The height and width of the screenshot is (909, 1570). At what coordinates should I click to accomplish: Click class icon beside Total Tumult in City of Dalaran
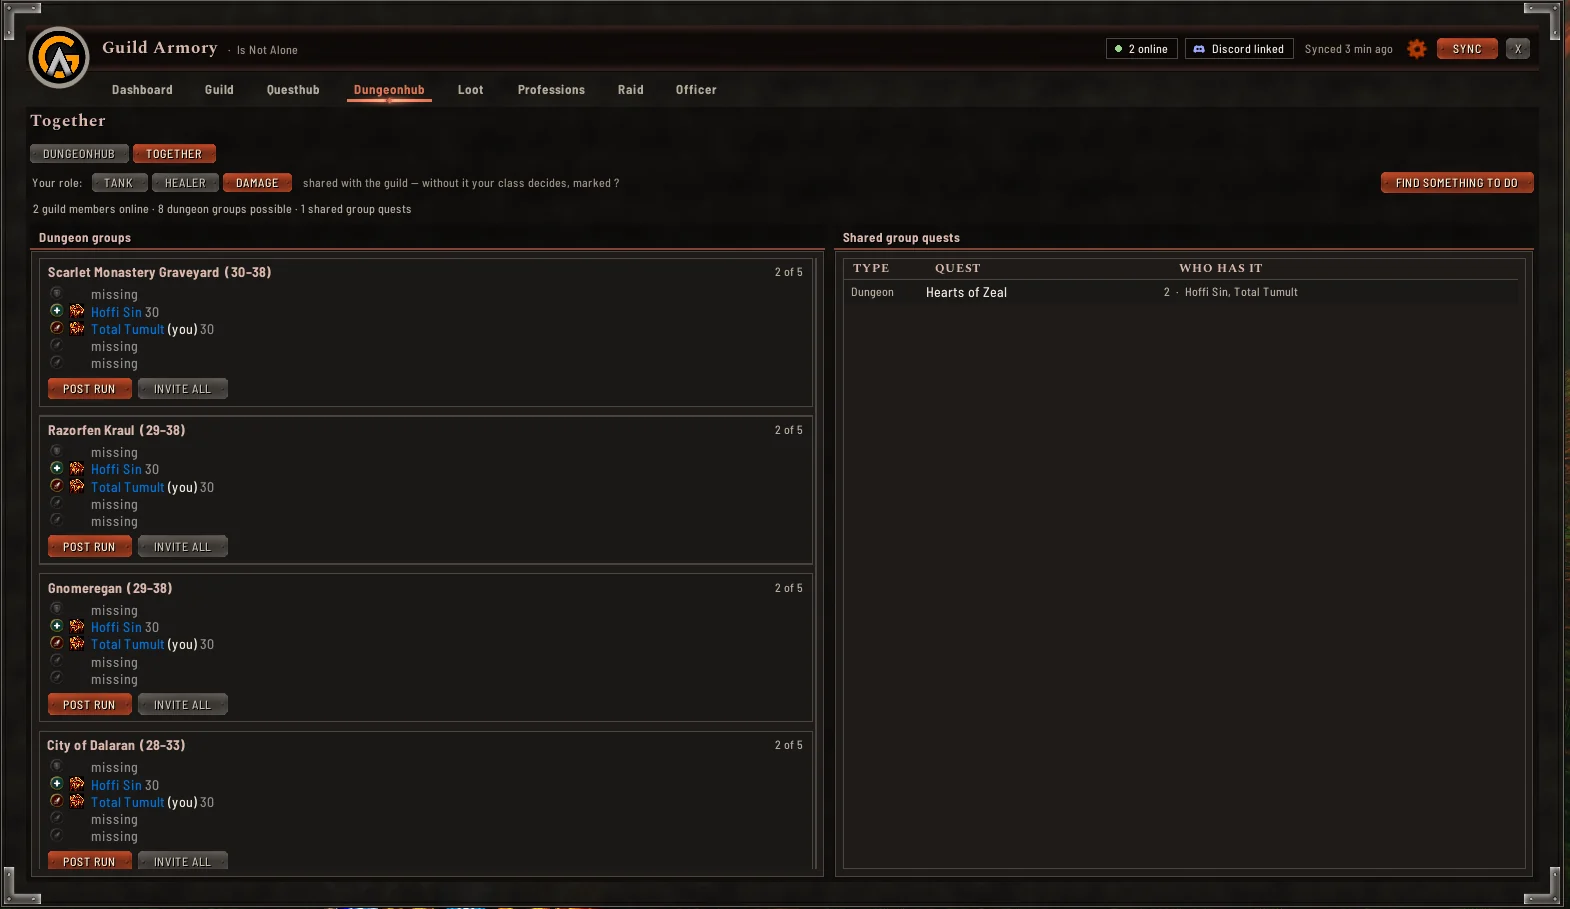(x=77, y=801)
